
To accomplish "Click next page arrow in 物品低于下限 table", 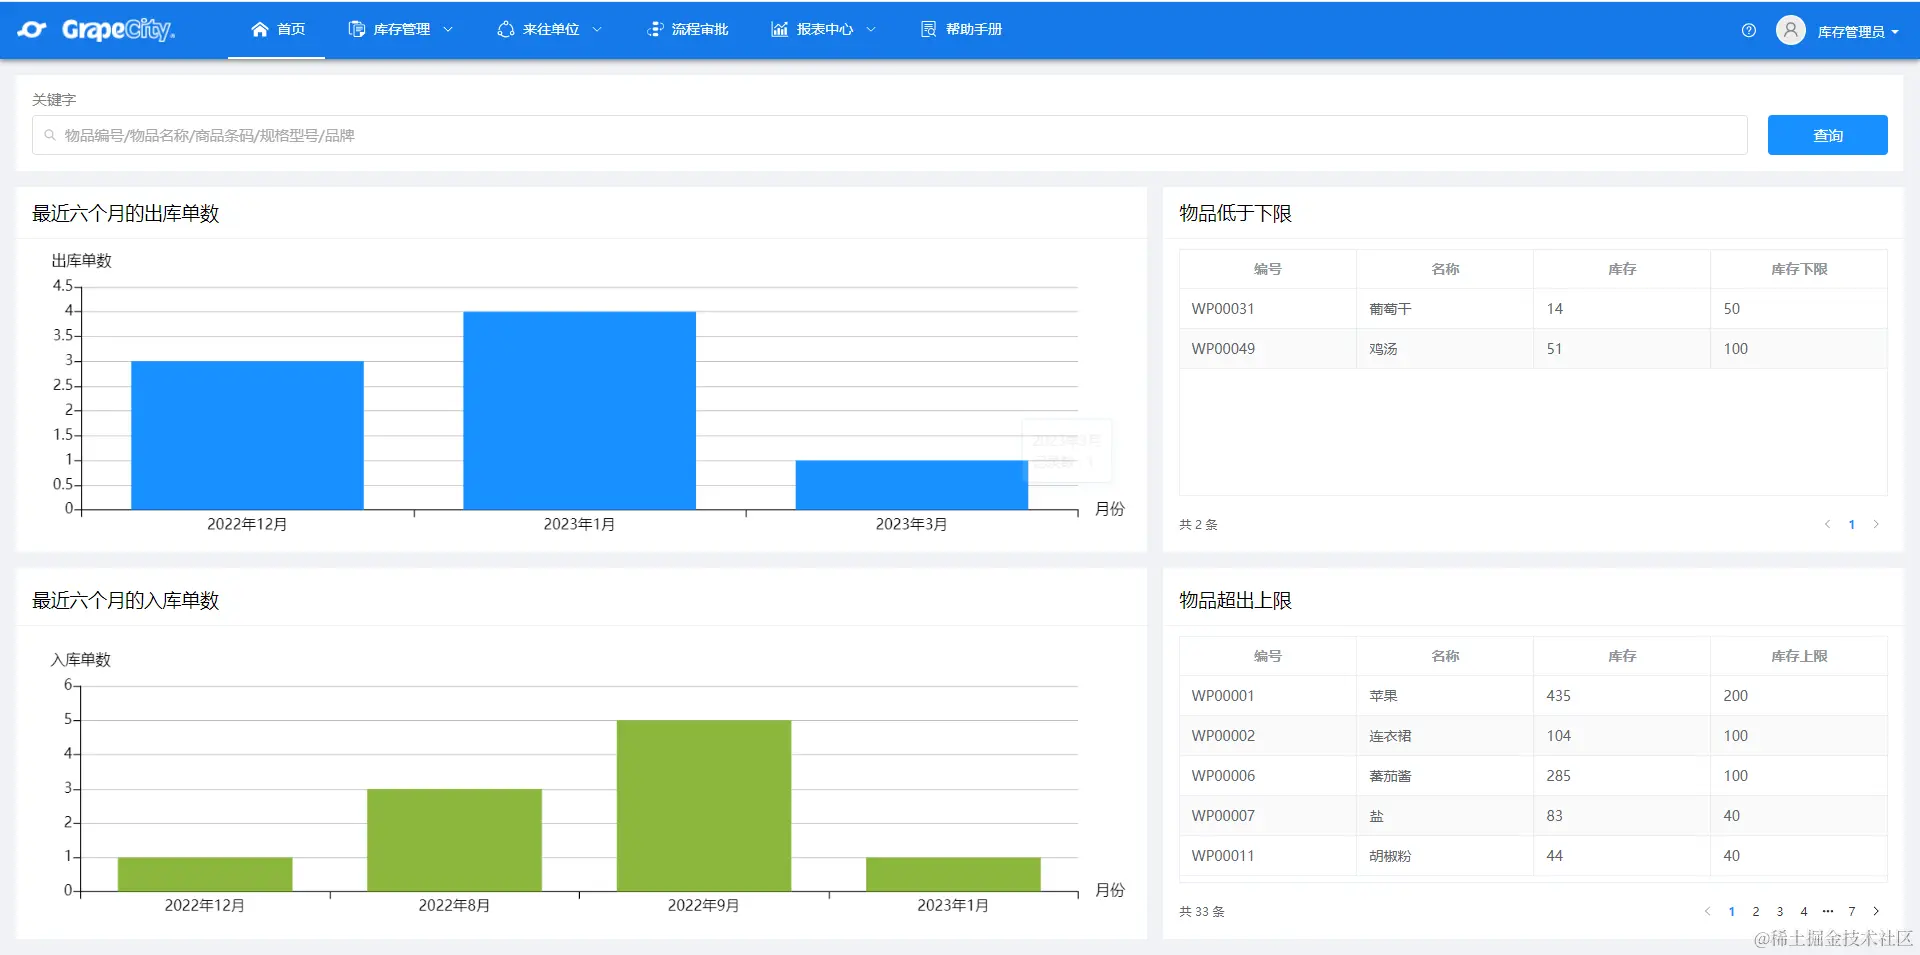I will pyautogui.click(x=1876, y=524).
